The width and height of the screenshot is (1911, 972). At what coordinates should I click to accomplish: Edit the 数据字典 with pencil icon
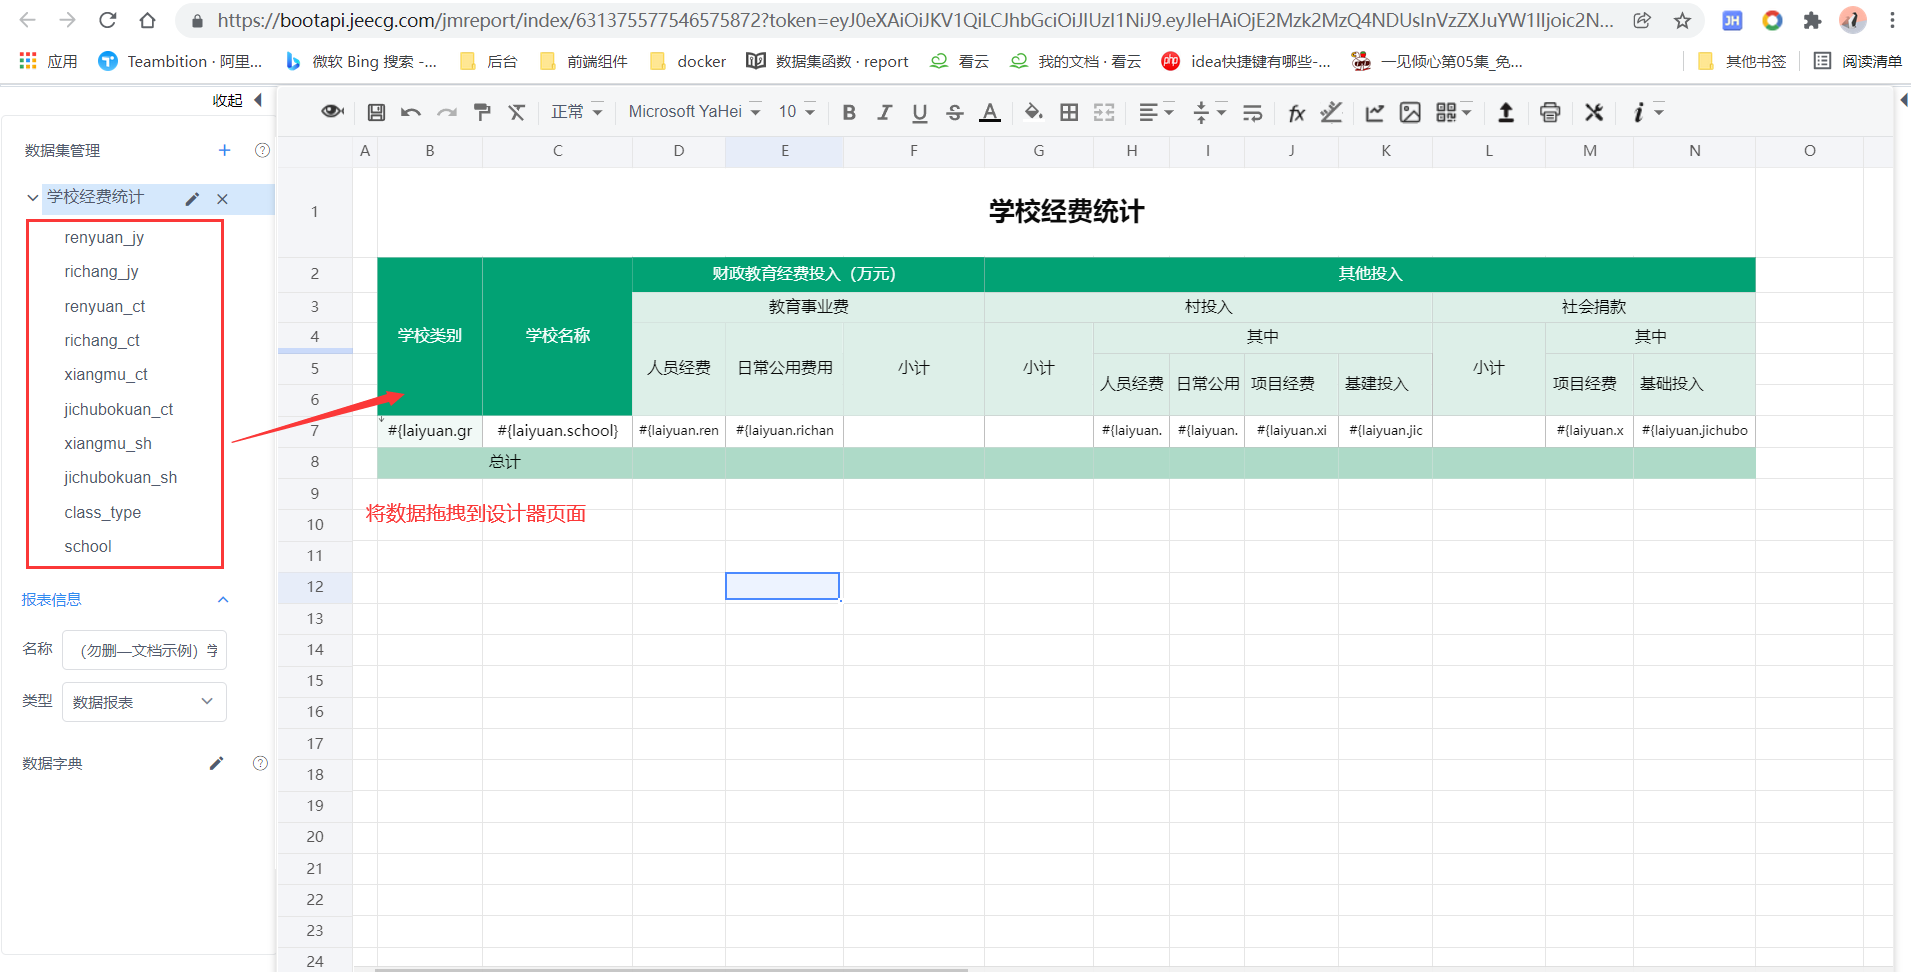[216, 763]
